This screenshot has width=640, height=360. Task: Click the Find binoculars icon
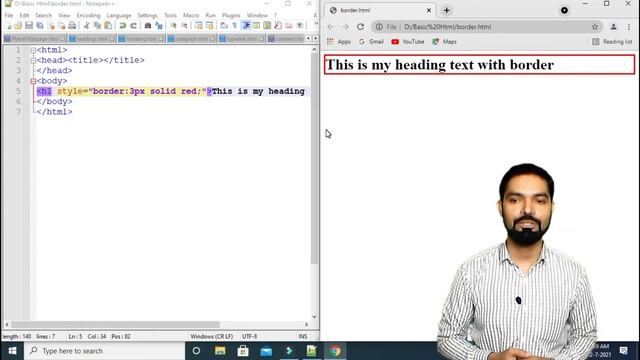point(148,26)
